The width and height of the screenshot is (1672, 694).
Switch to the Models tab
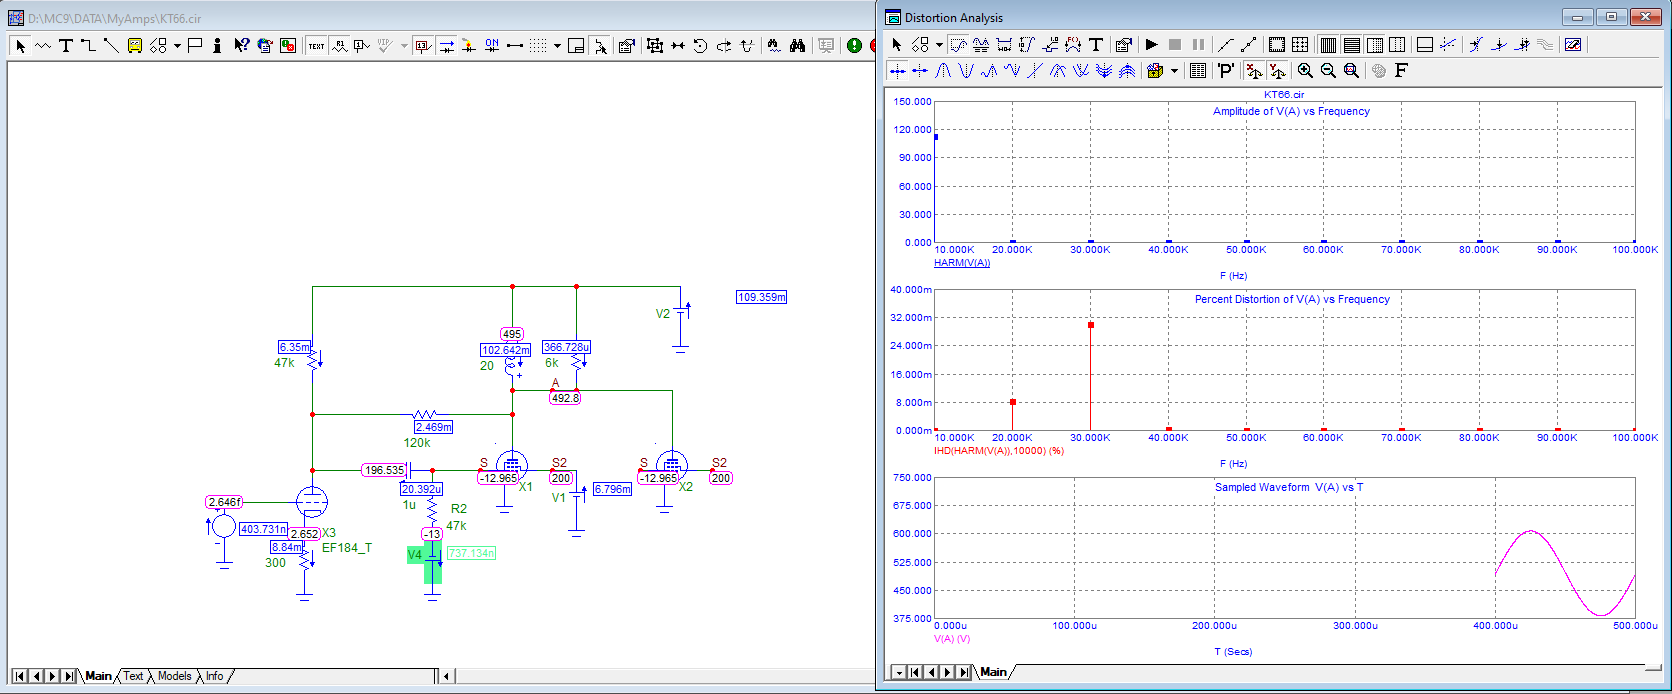174,677
